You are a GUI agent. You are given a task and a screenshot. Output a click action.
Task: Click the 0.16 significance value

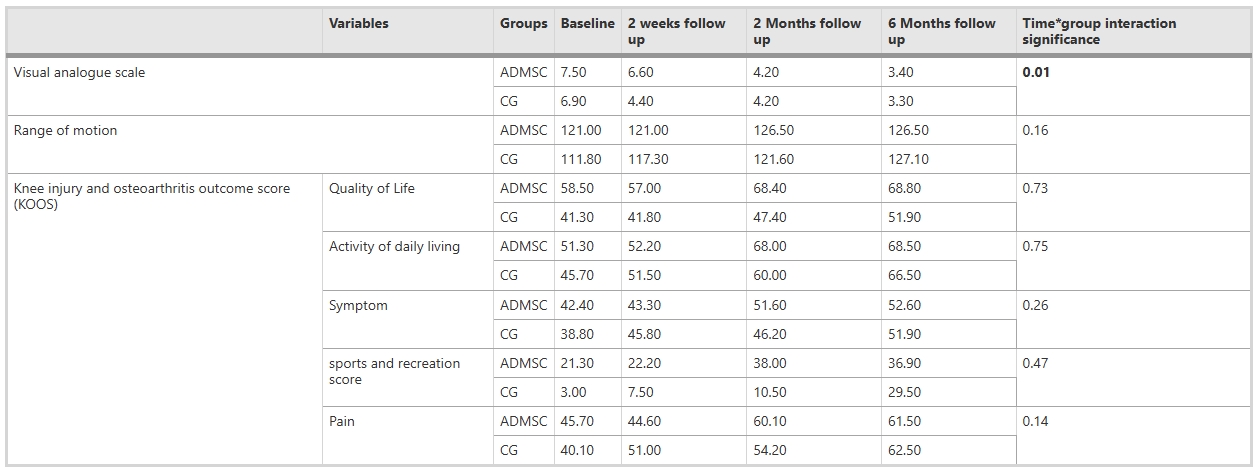[1035, 130]
